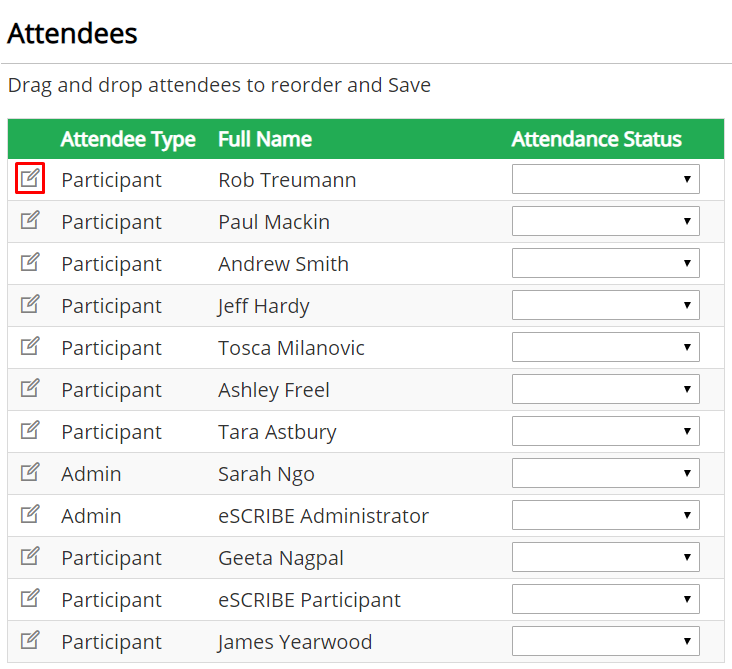Image resolution: width=732 pixels, height=669 pixels.
Task: Open Sarah Ngo's attendance status dropdown
Action: tap(605, 473)
